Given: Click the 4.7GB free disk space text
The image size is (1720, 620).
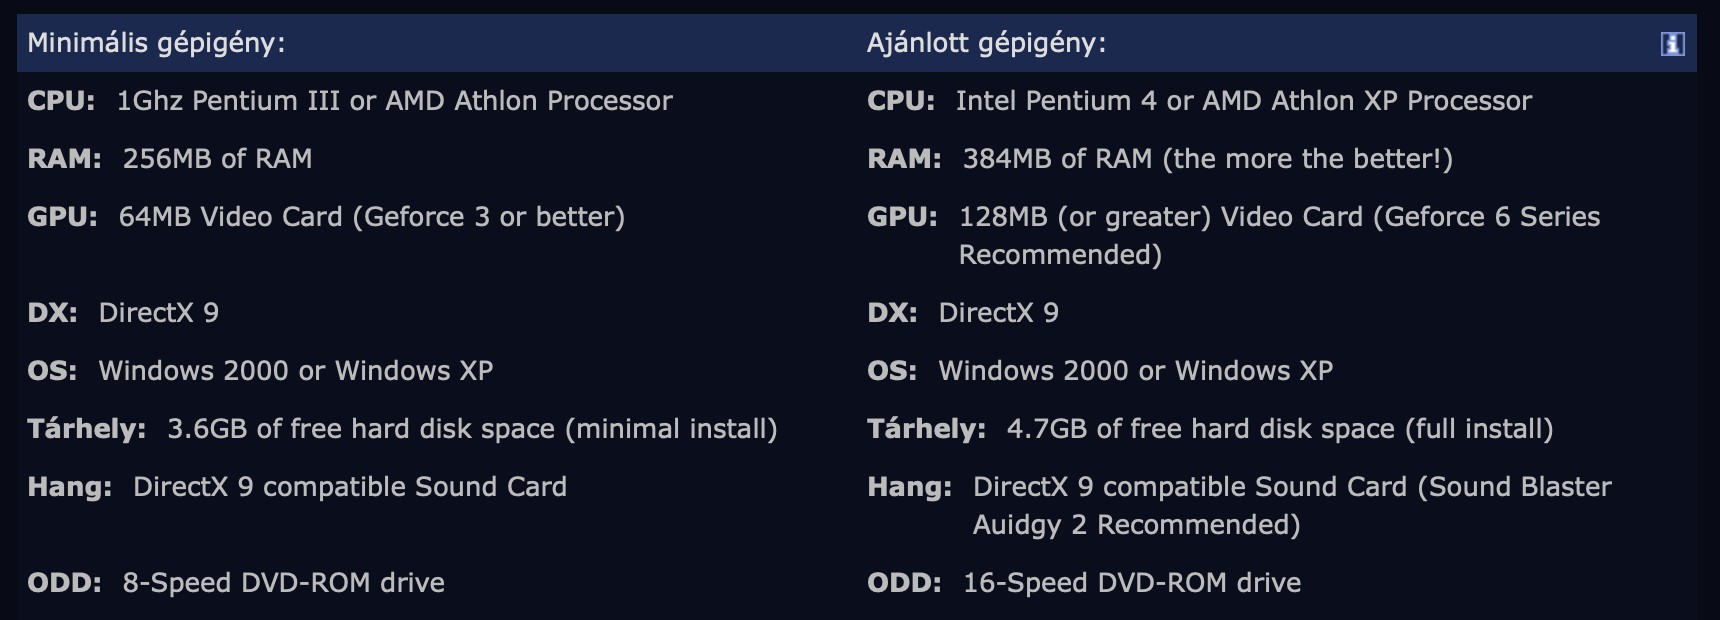Looking at the screenshot, I should (x=1280, y=429).
